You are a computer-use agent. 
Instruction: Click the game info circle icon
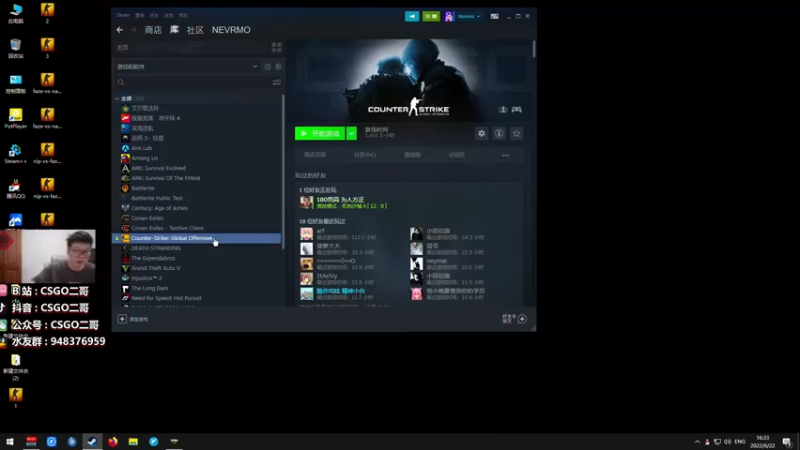click(499, 134)
